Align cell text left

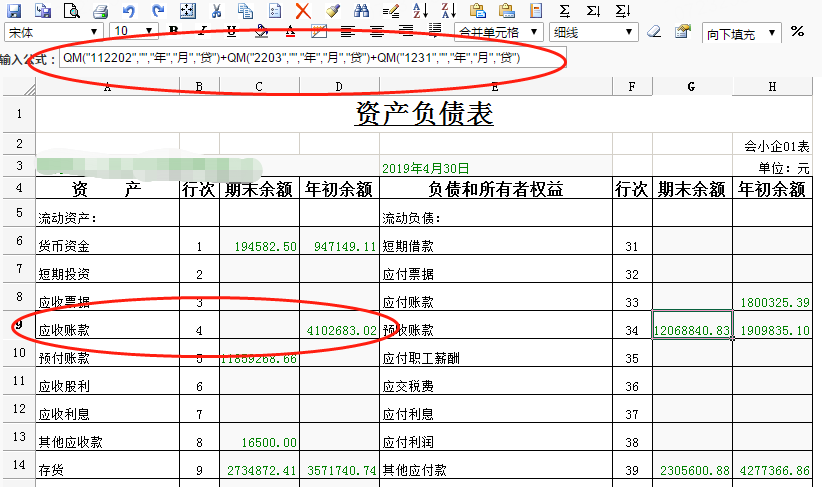click(348, 32)
